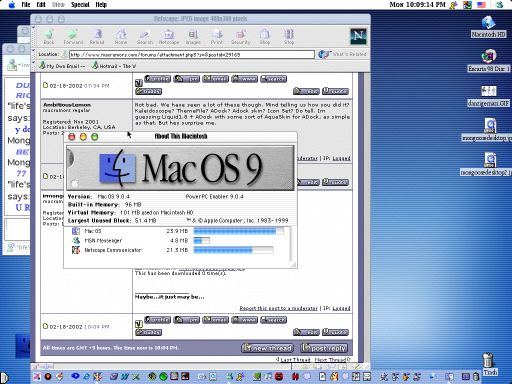Screen dimensions: 512x384
Task: Go back with Netscape's Back button
Action: pos(49,36)
